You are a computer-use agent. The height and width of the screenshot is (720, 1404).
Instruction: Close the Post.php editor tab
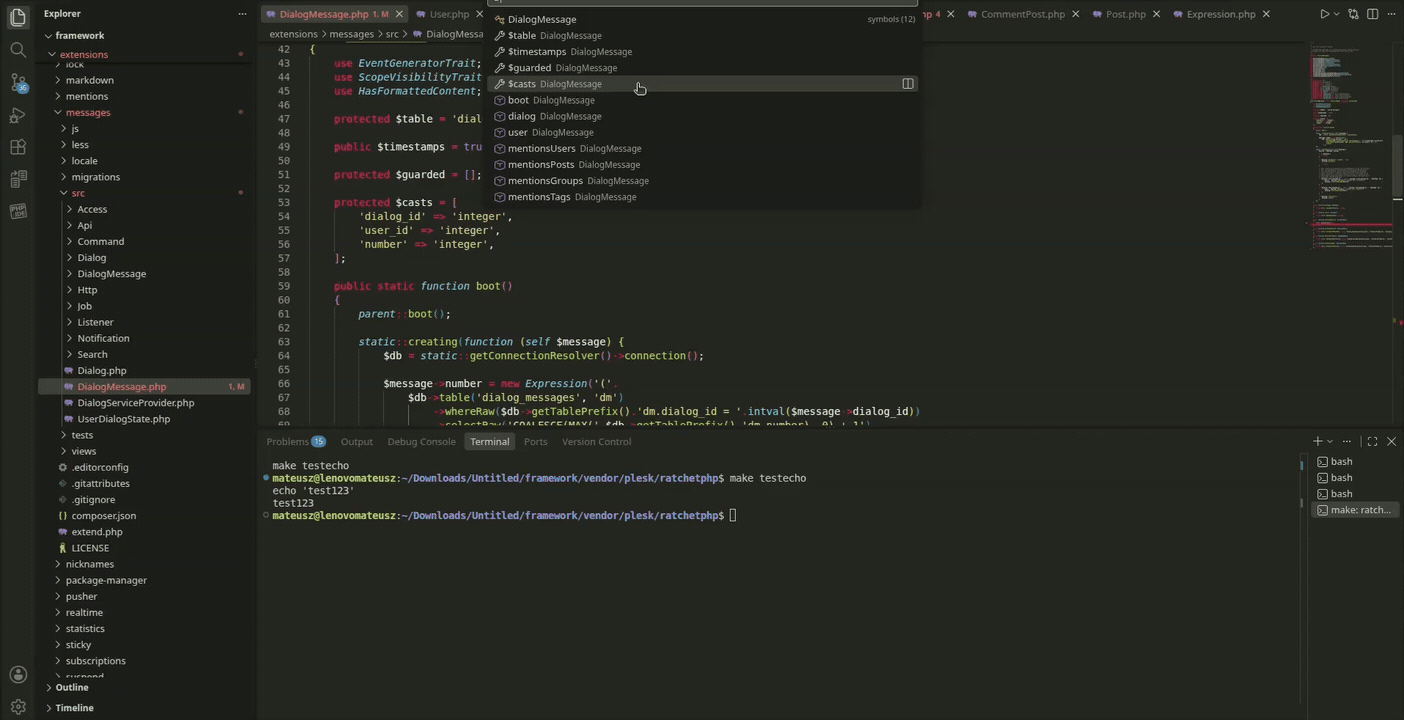1155,14
